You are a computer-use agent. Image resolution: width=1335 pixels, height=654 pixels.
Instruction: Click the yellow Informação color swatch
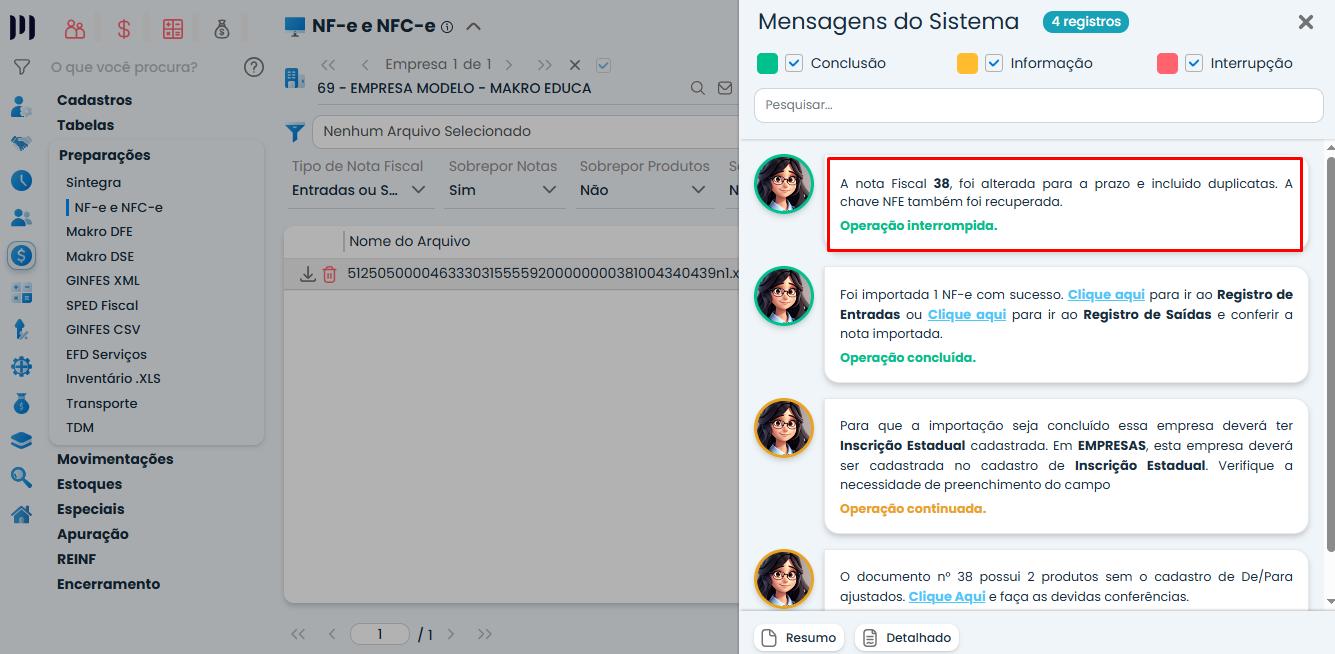(x=967, y=63)
